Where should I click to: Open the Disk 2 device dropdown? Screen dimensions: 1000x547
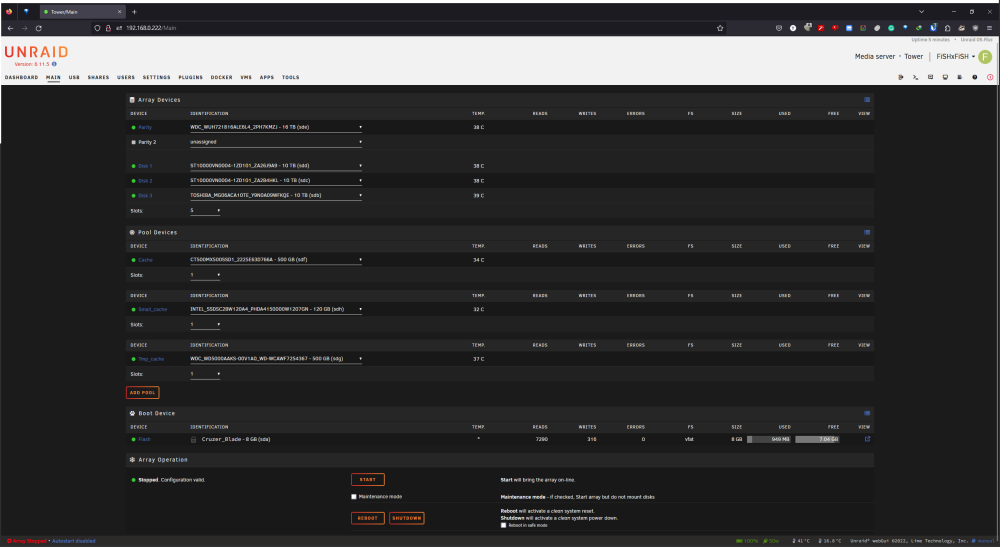(x=276, y=180)
